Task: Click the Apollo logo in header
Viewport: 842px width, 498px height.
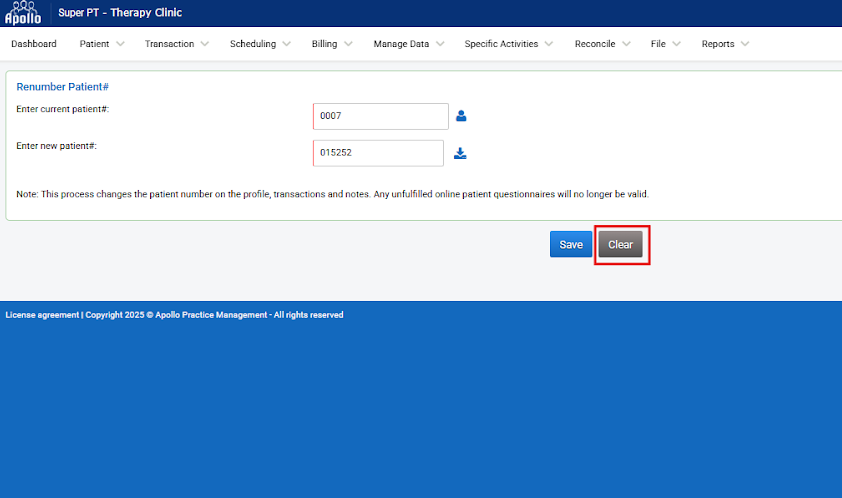Action: pyautogui.click(x=23, y=13)
